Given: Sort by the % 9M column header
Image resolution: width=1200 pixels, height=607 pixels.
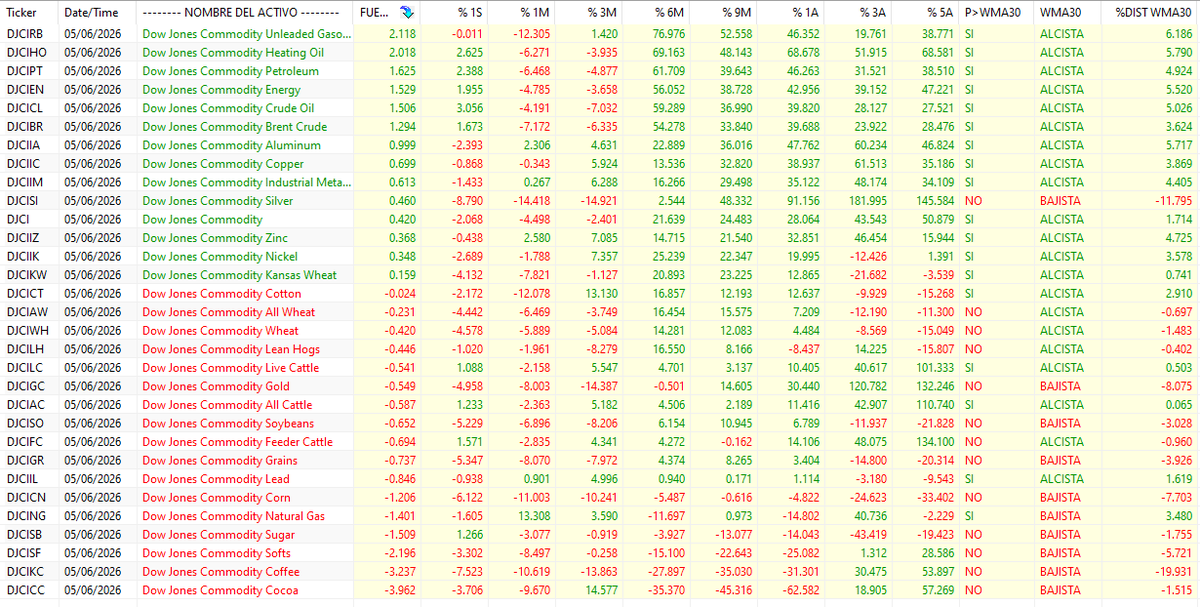Looking at the screenshot, I should [x=738, y=13].
